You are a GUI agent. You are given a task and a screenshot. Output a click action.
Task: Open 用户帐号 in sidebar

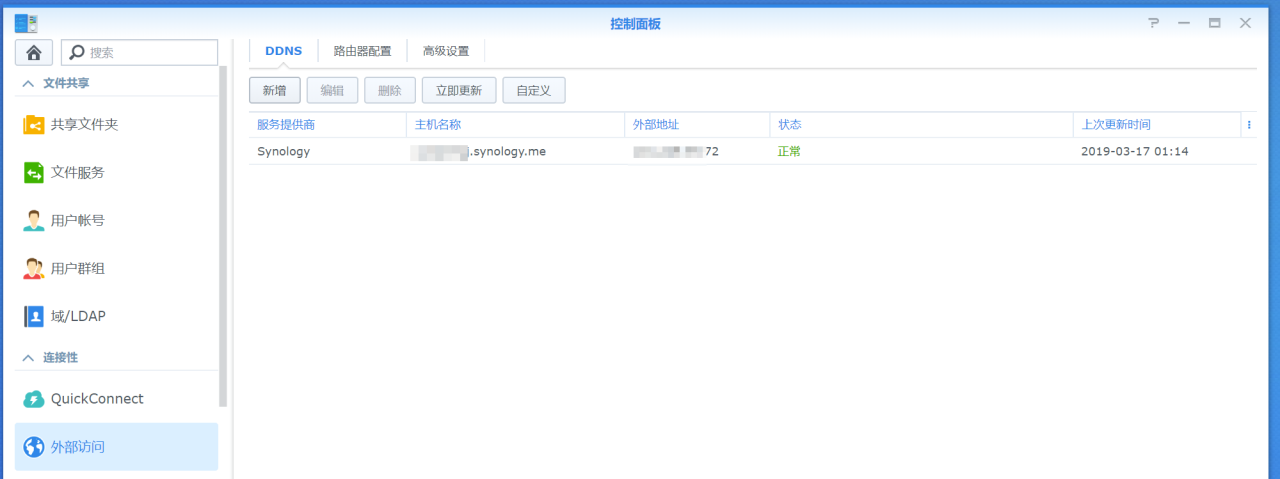point(116,221)
